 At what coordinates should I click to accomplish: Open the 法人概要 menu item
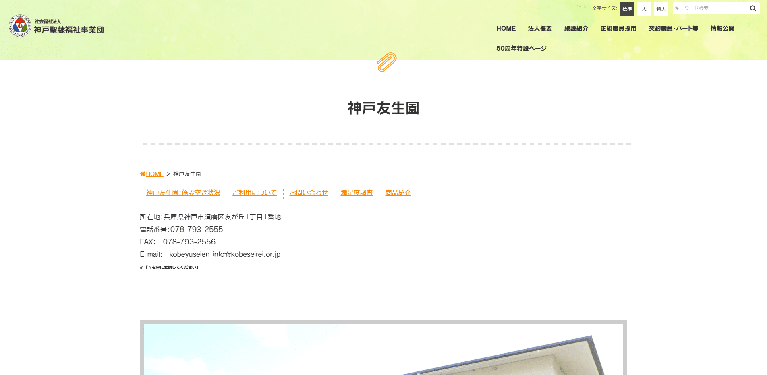coord(540,29)
